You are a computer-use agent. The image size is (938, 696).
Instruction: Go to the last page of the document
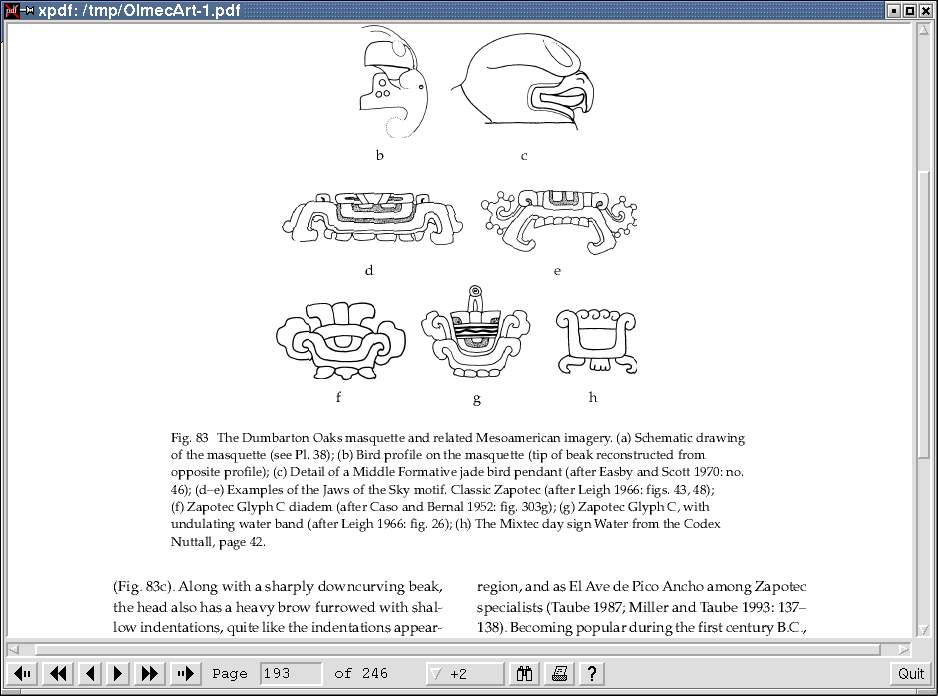click(x=185, y=674)
